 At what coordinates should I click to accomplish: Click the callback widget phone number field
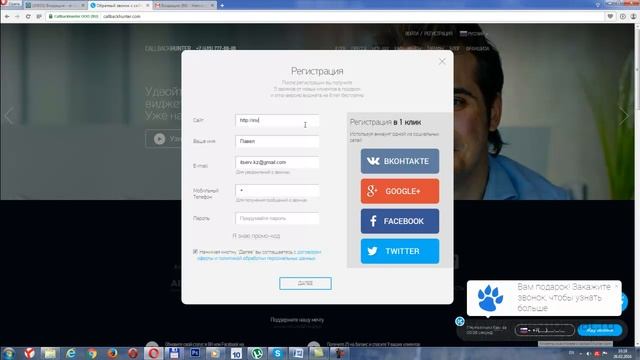[x=544, y=330]
